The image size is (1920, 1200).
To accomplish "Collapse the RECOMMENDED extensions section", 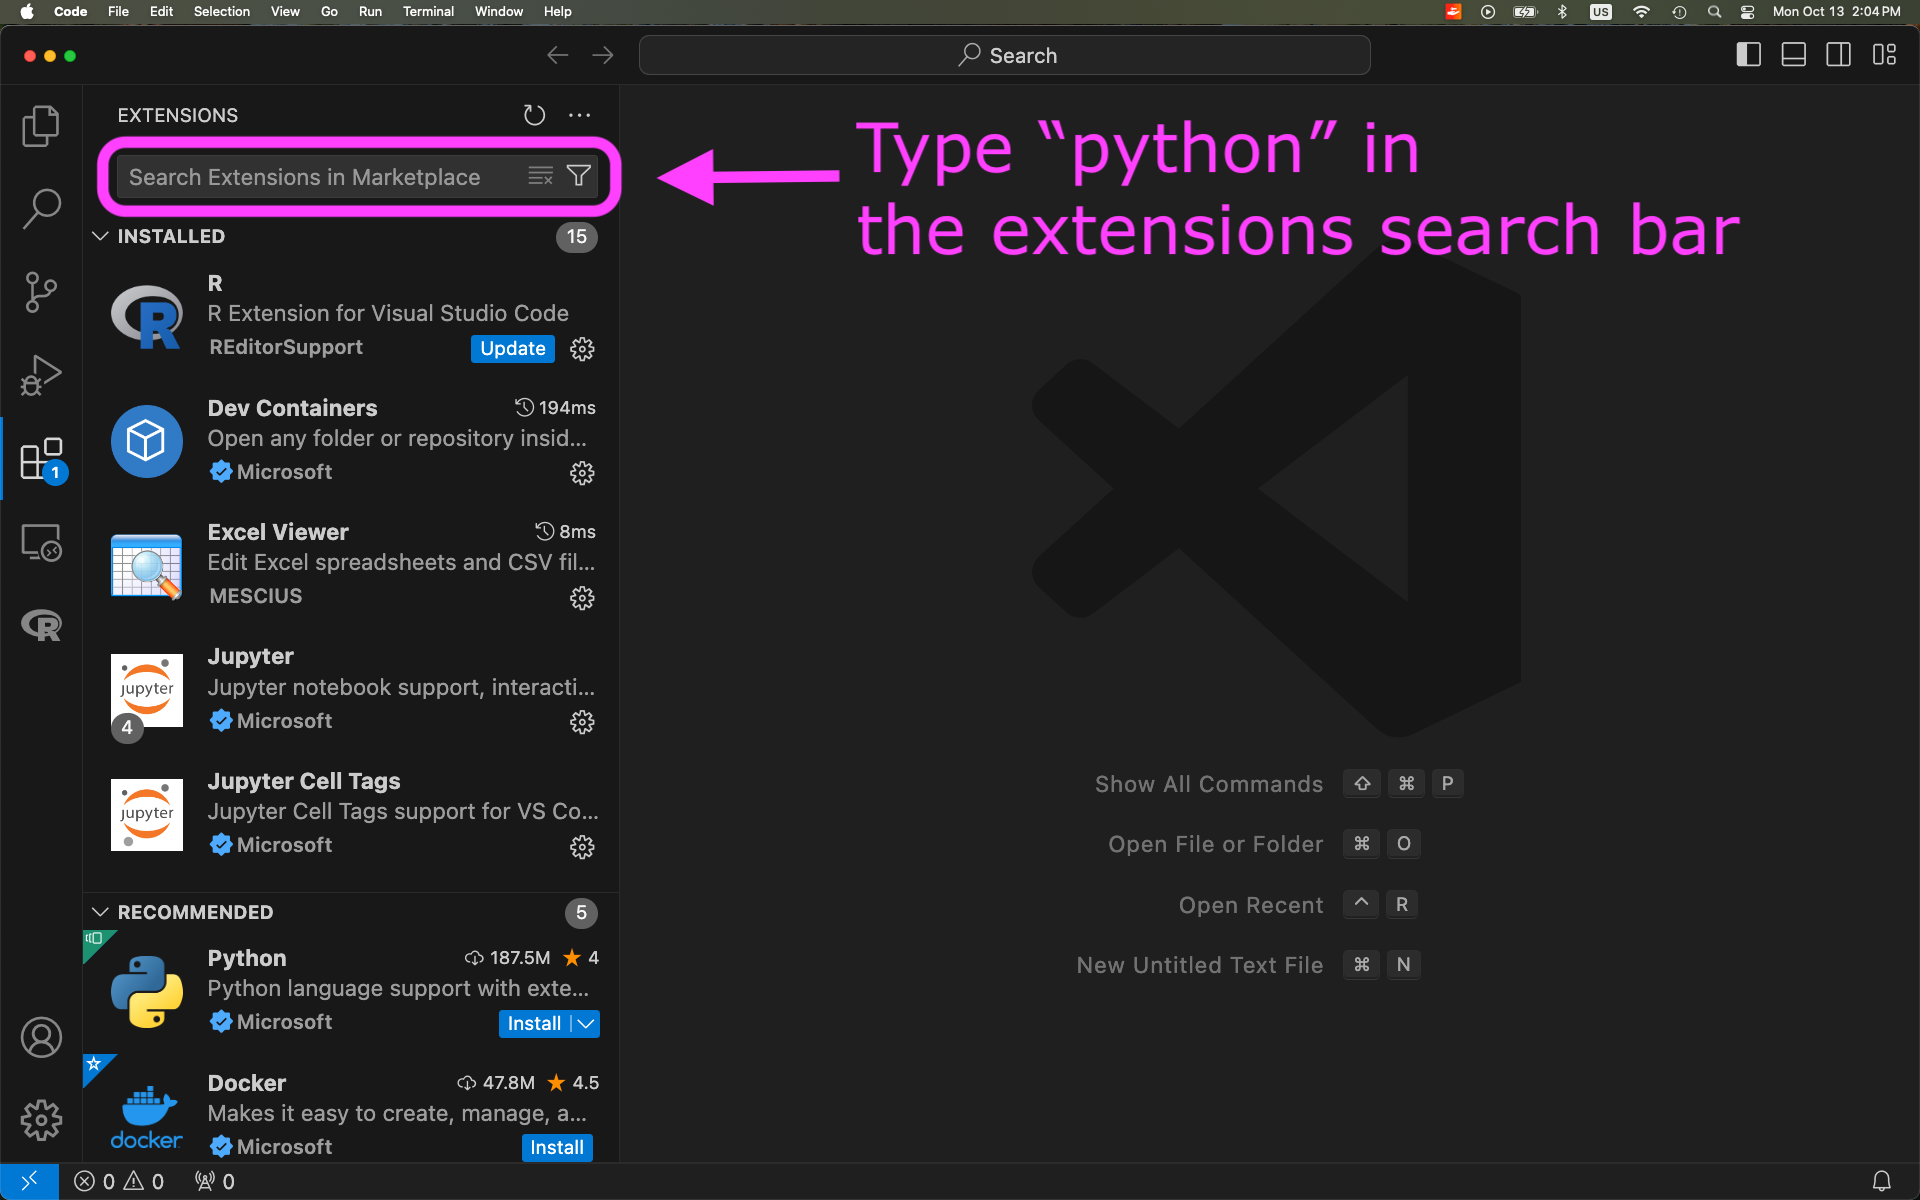I will pyautogui.click(x=100, y=912).
